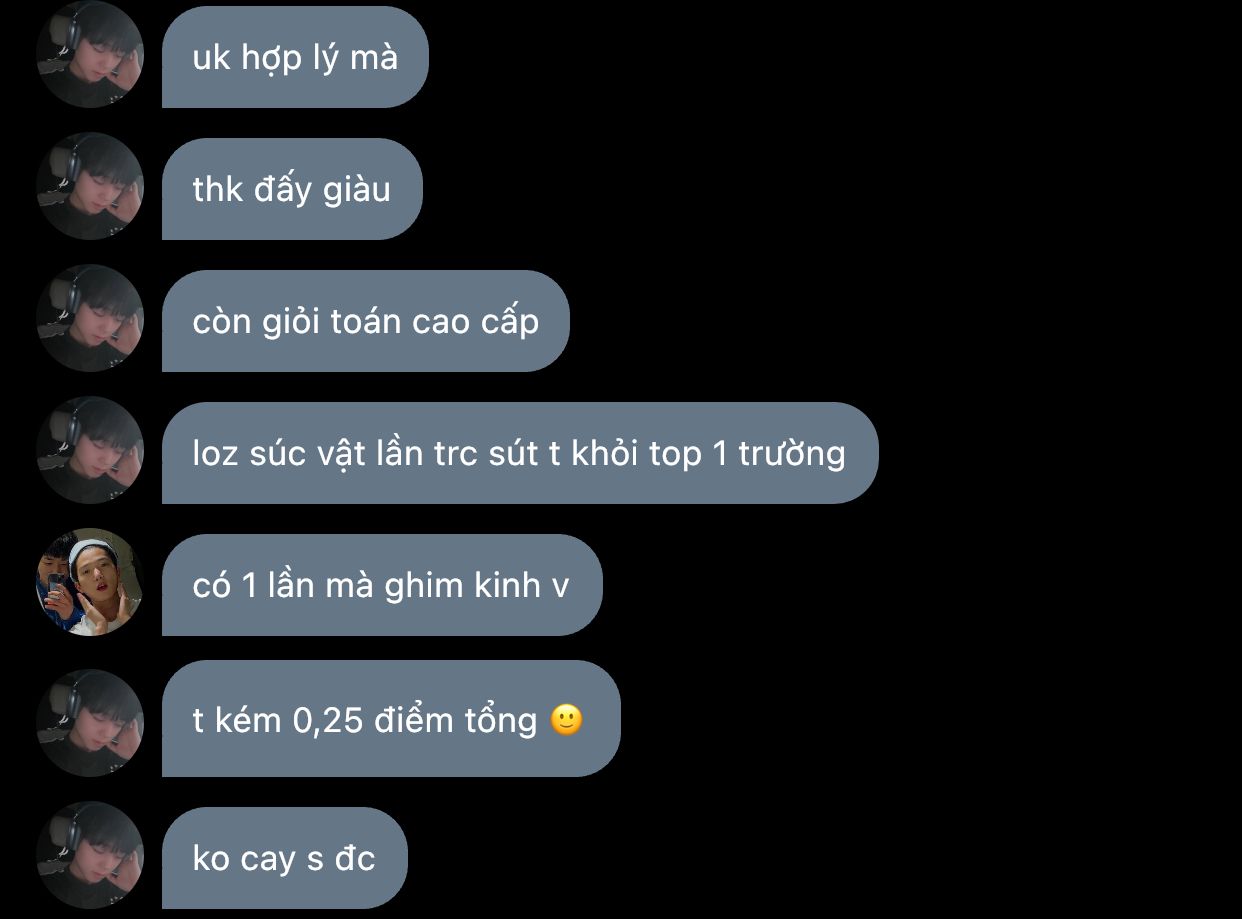This screenshot has height=919, width=1242.
Task: Open avatar beside "uk hợp lý mà"
Action: [90, 55]
